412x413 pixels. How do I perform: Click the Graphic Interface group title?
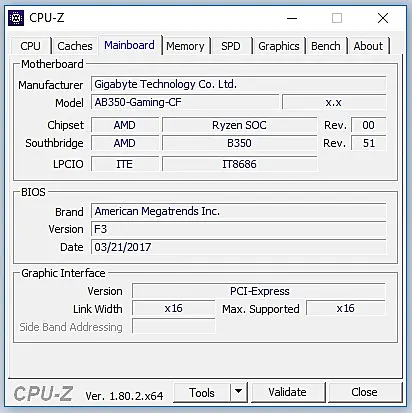pos(63,273)
